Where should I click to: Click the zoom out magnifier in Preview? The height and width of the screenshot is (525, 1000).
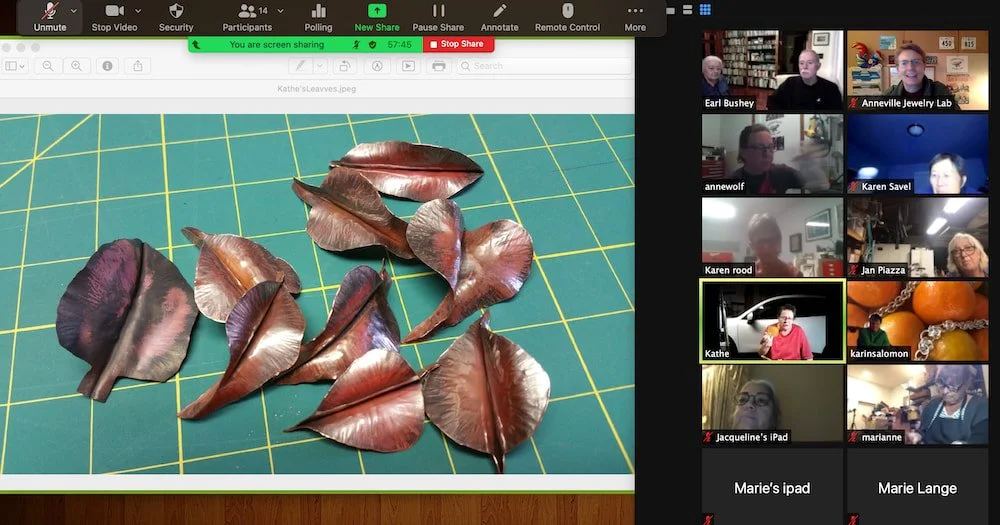48,66
